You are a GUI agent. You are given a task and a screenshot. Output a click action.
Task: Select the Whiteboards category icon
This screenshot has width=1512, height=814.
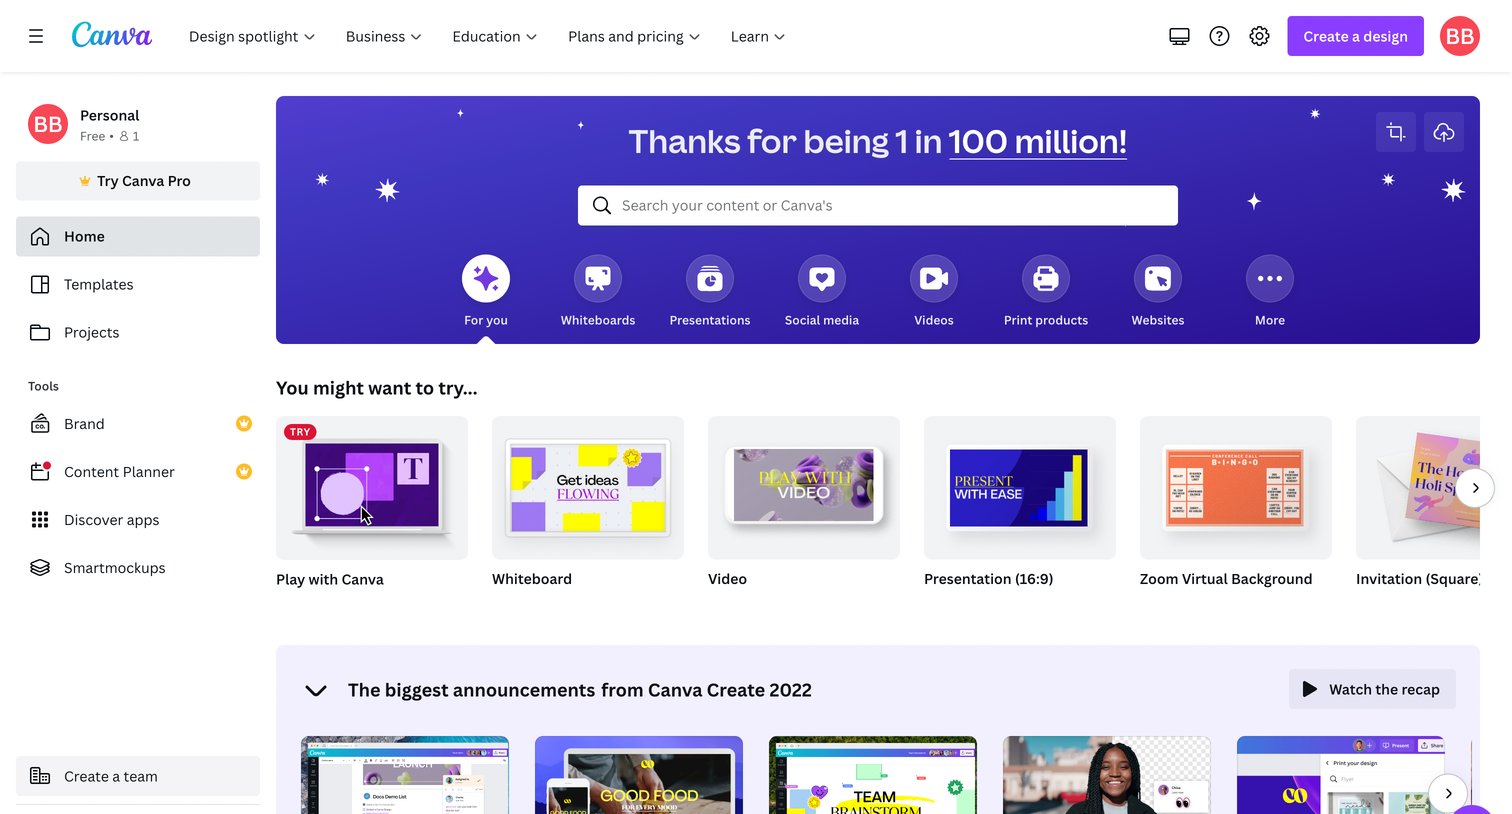(598, 278)
